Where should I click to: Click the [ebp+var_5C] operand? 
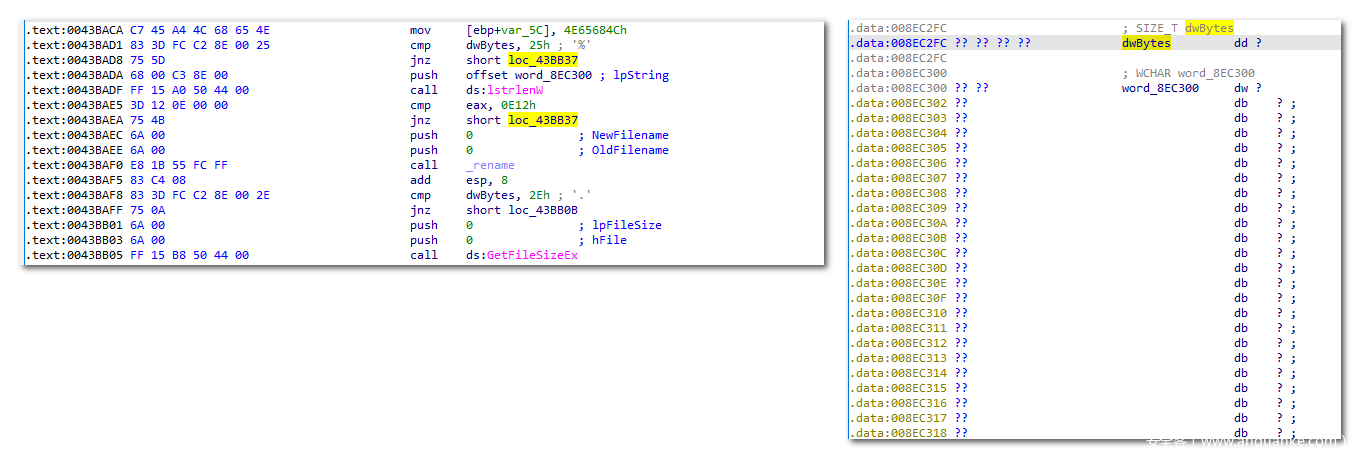coord(511,30)
